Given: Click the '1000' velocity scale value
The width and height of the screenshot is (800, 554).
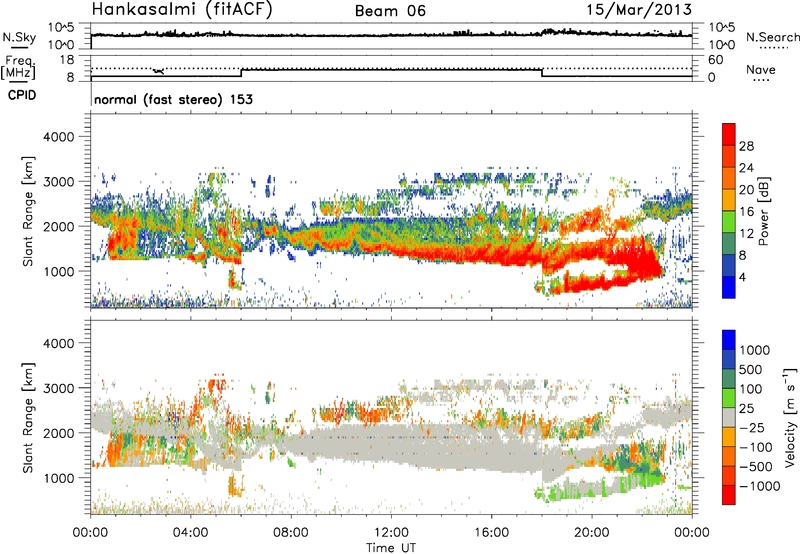Looking at the screenshot, I should click(x=754, y=350).
